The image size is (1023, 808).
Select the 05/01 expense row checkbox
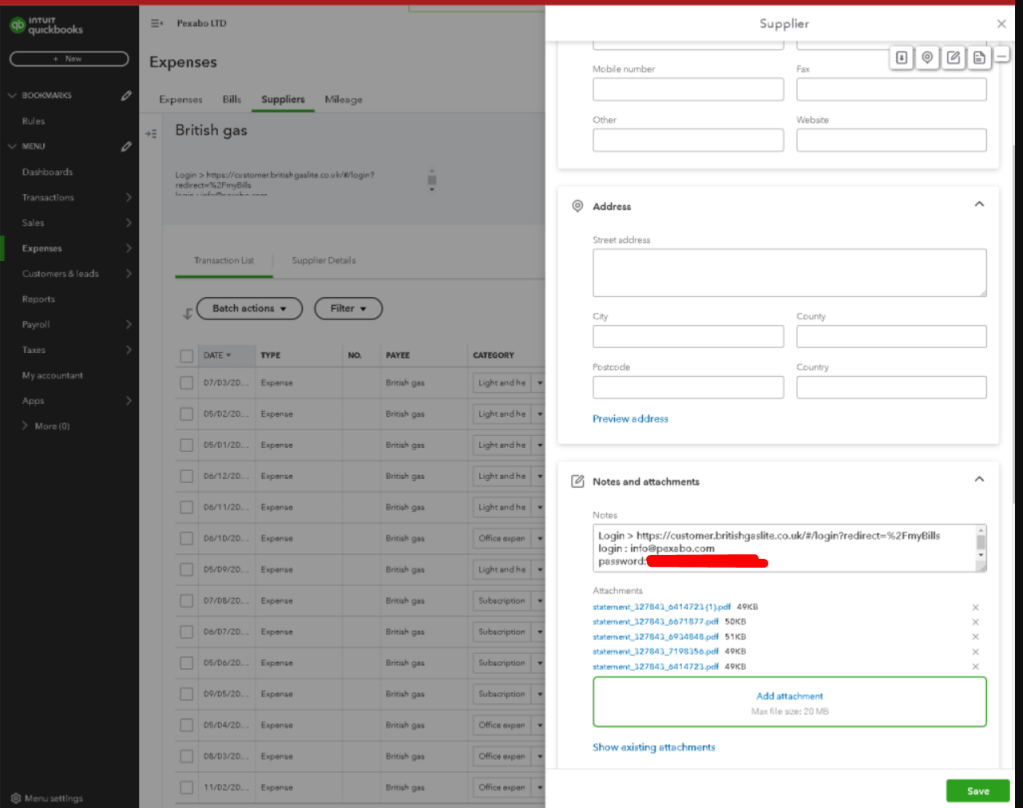187,445
